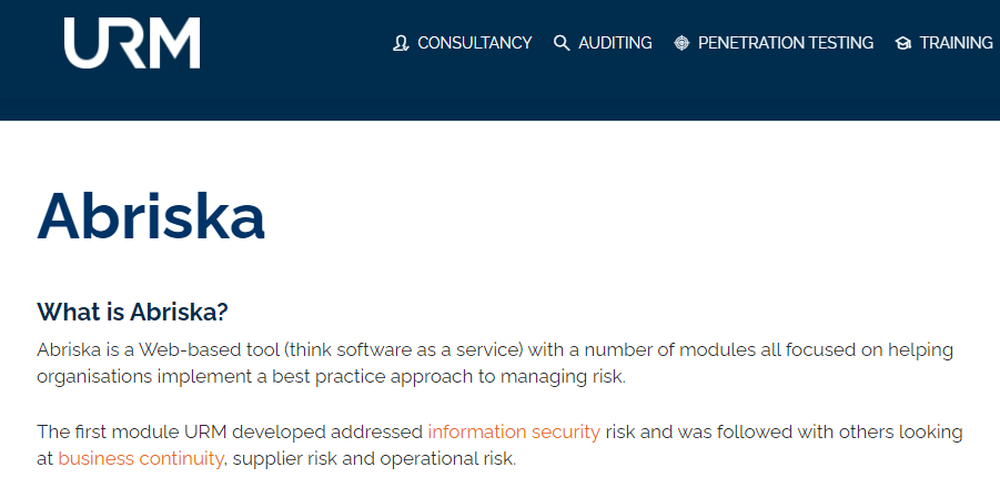Screen dimensions: 1000x490
Task: Open the Consultancy menu item
Action: coord(474,43)
